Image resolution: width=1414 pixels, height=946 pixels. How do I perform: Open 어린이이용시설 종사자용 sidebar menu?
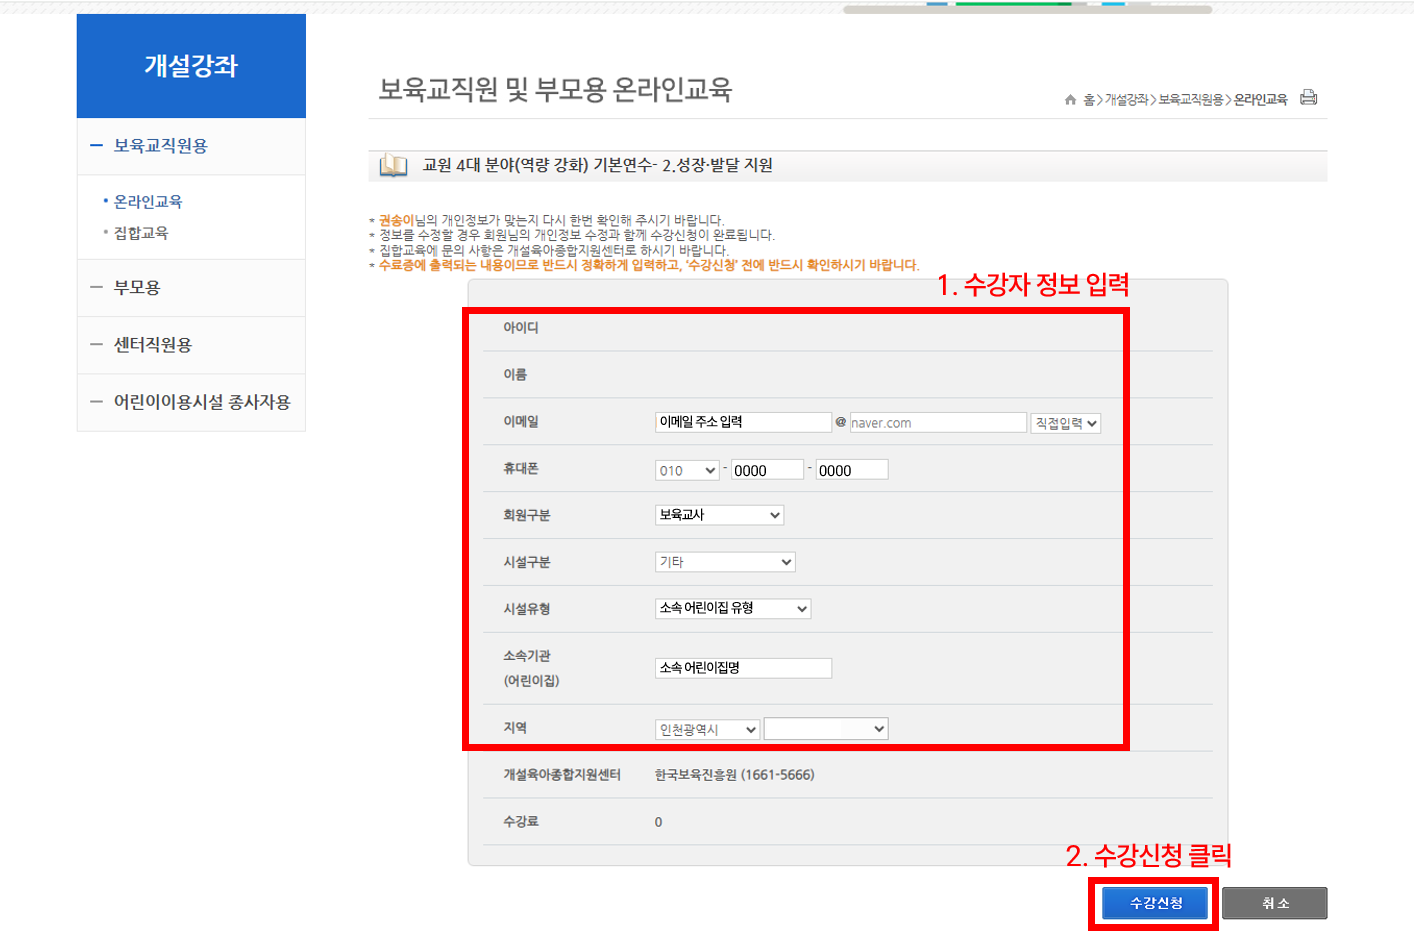click(201, 402)
